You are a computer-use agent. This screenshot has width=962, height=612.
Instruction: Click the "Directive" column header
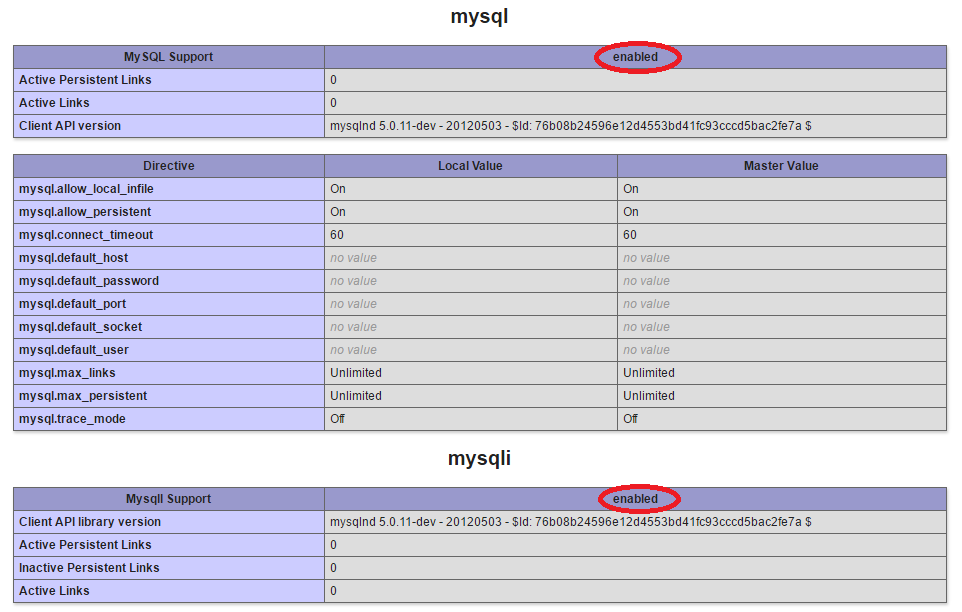[x=168, y=166]
